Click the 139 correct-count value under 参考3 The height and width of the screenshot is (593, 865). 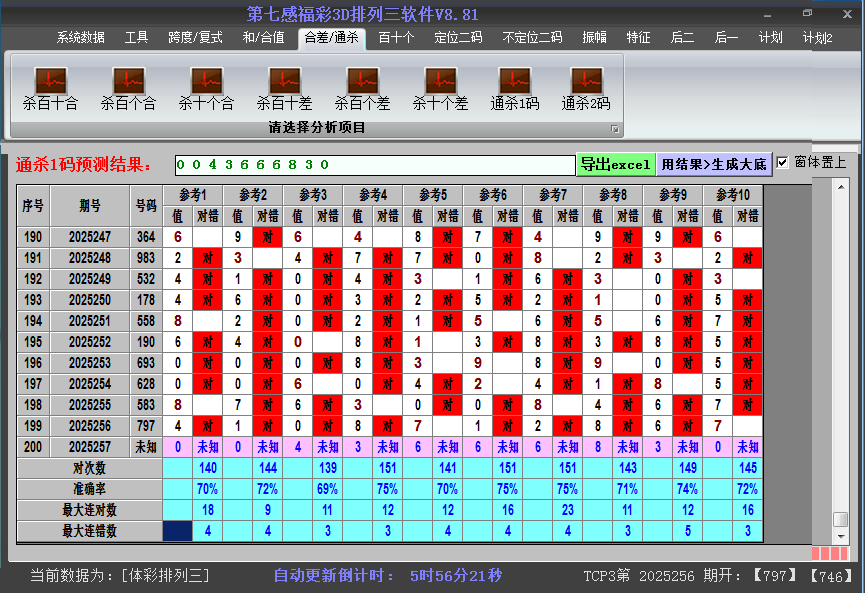(x=327, y=468)
